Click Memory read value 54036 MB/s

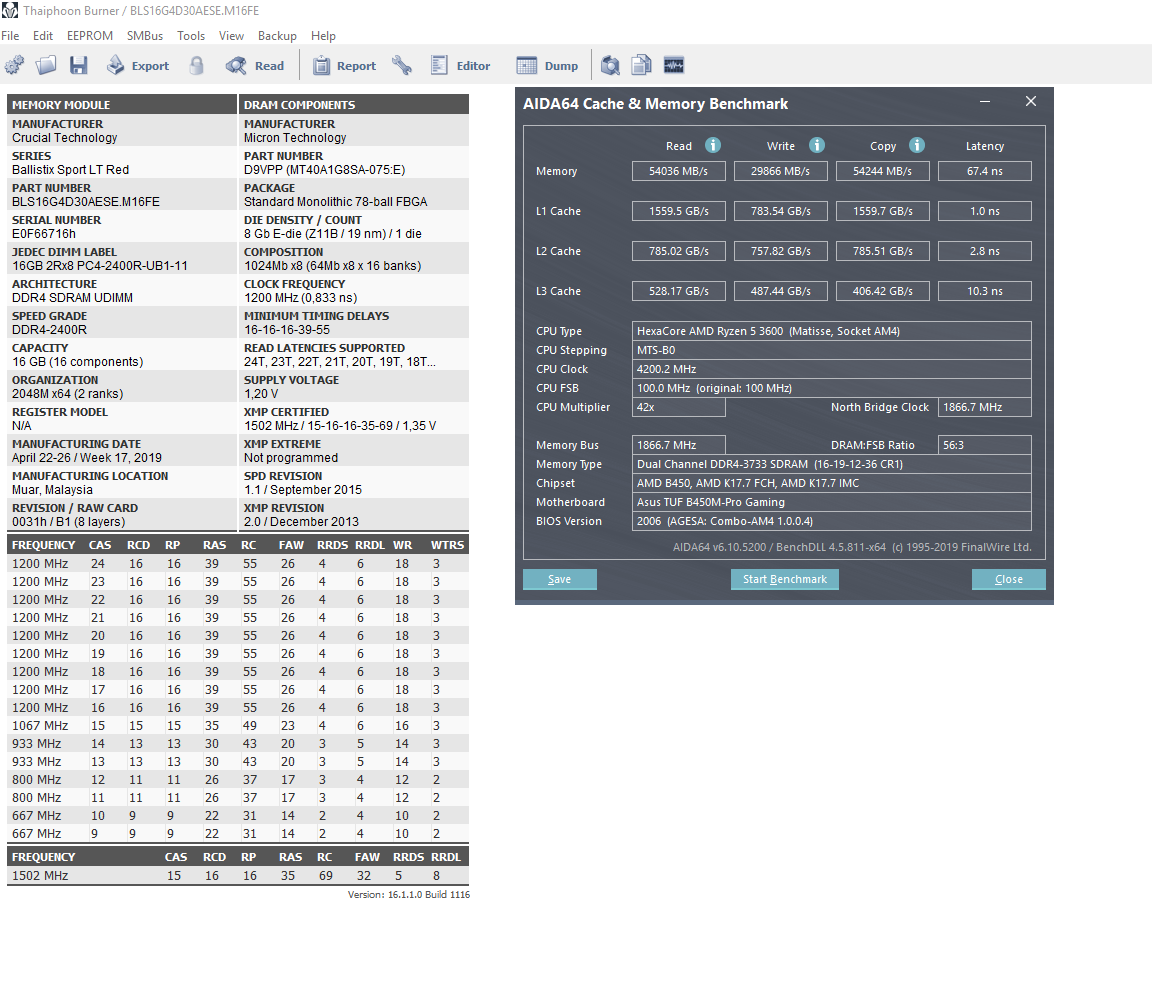(678, 170)
